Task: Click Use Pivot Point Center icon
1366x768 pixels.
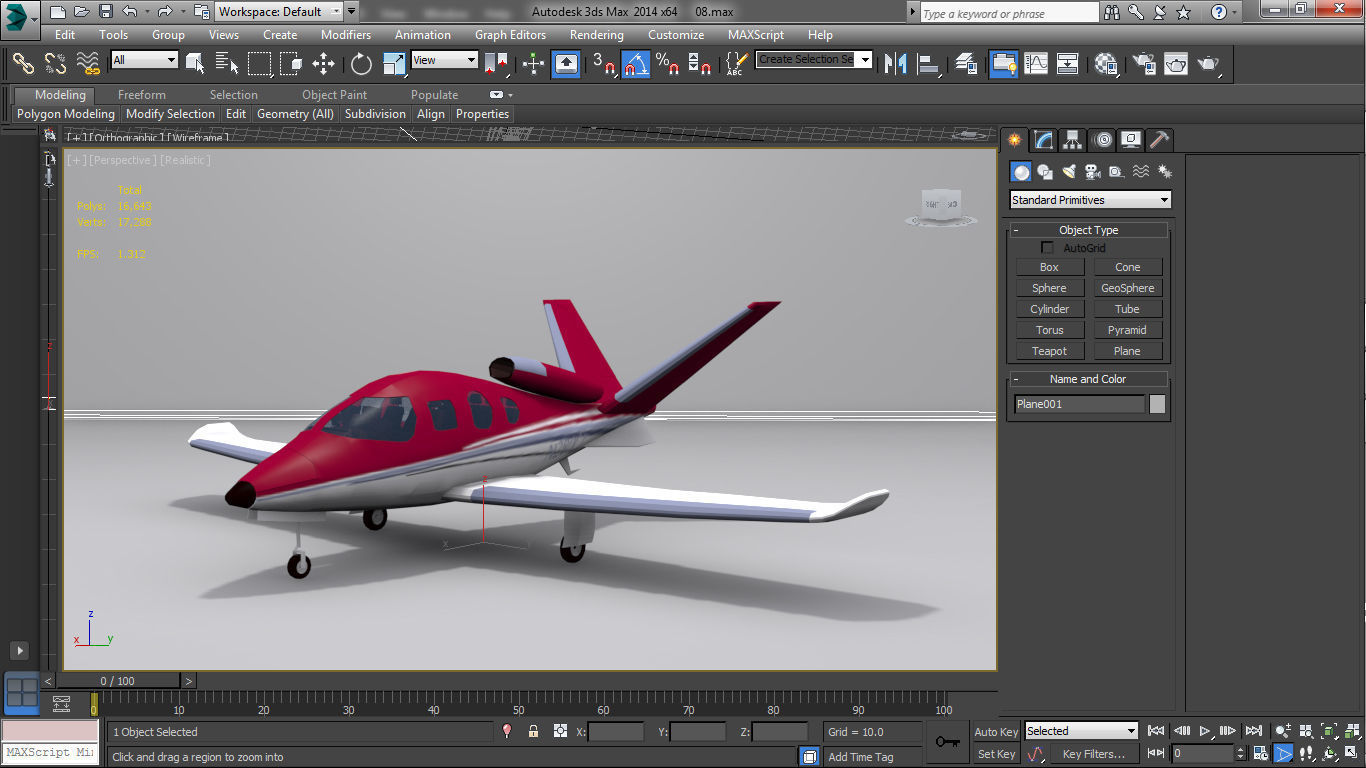Action: (496, 64)
